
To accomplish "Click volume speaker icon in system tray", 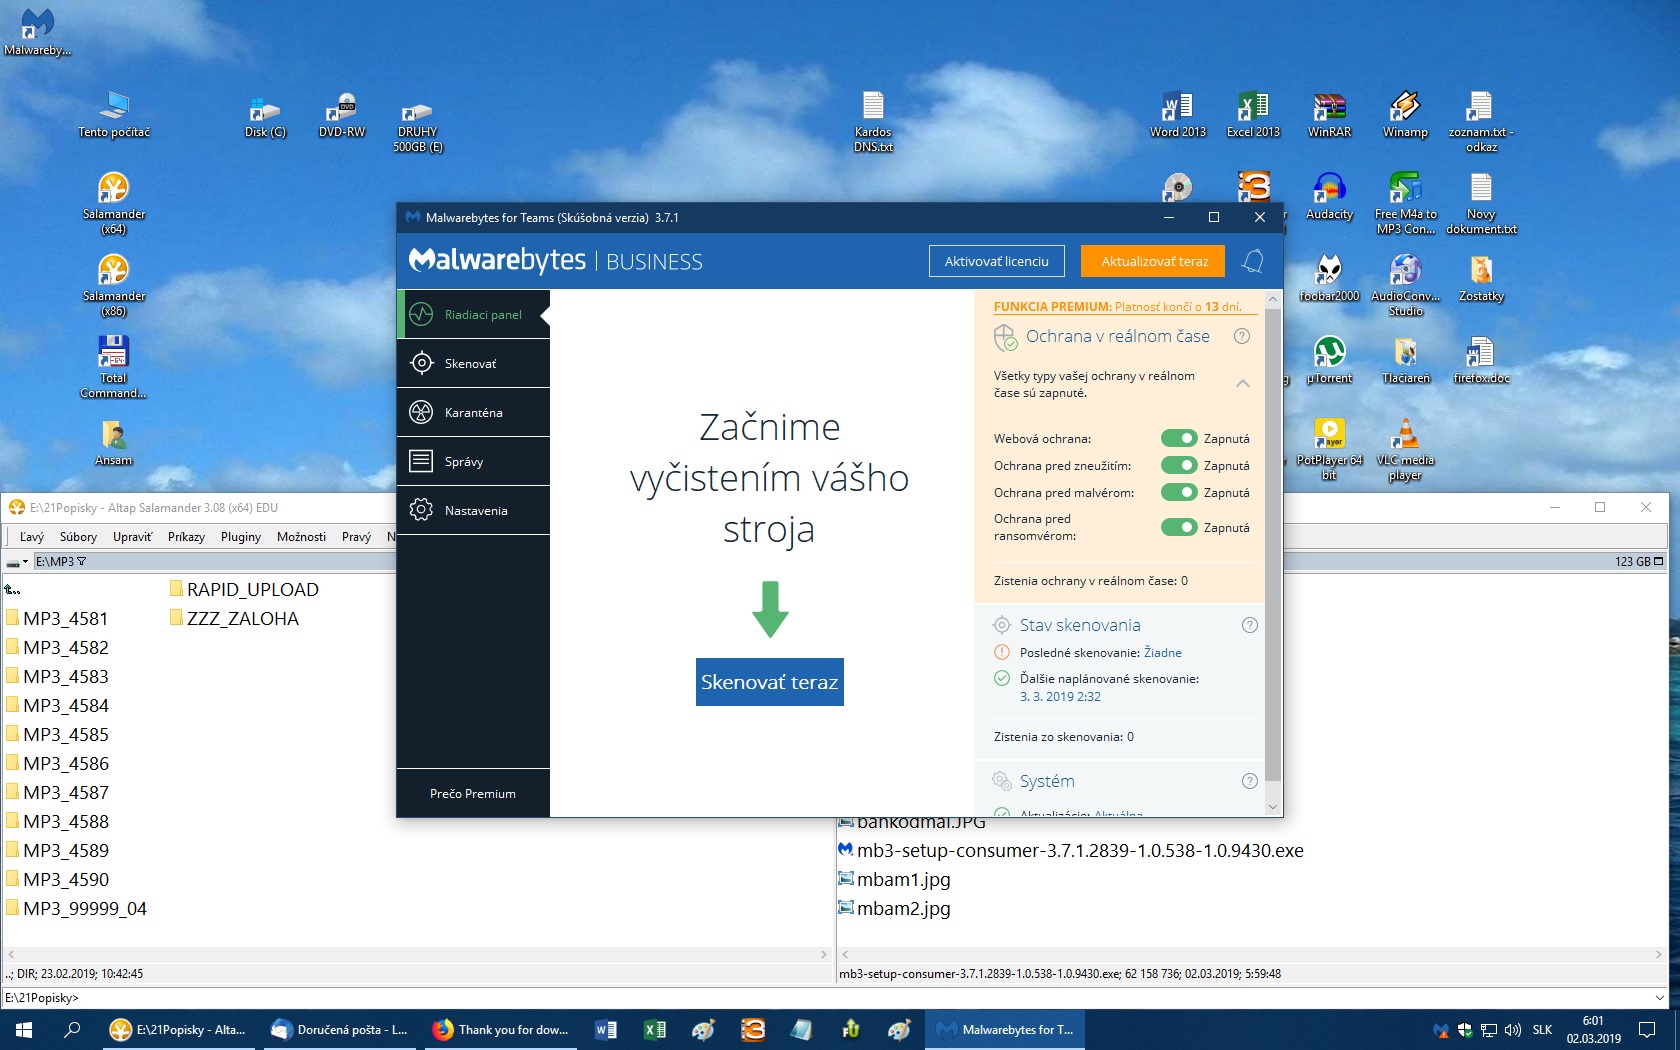I will coord(1513,1029).
